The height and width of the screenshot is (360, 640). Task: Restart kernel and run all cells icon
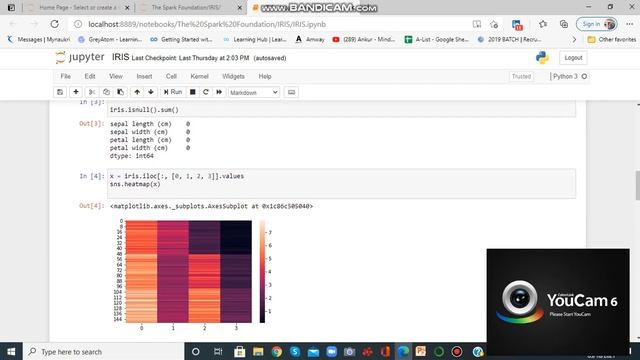tap(219, 92)
